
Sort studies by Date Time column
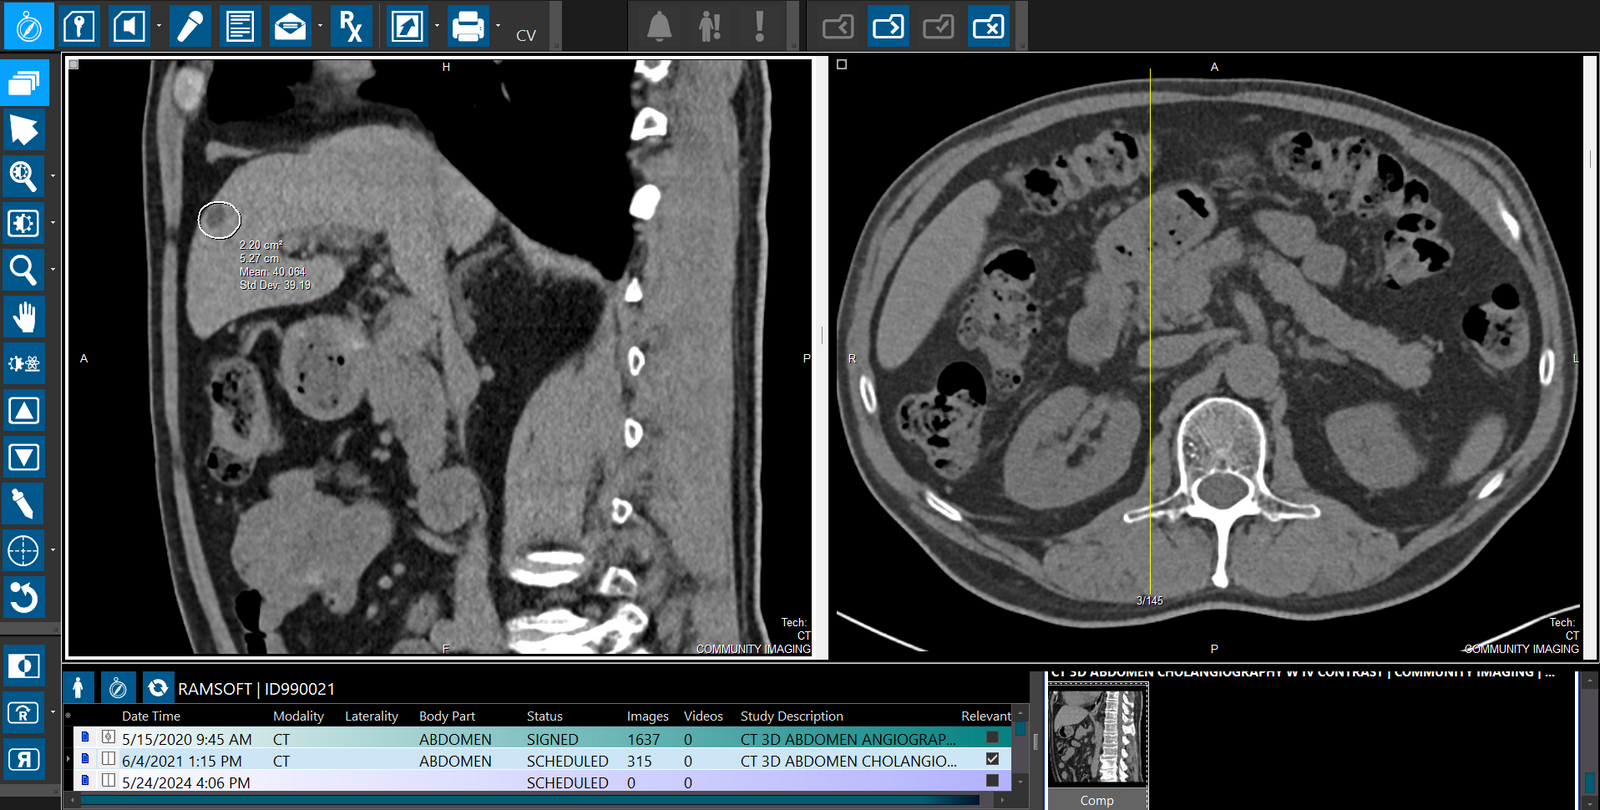point(151,716)
